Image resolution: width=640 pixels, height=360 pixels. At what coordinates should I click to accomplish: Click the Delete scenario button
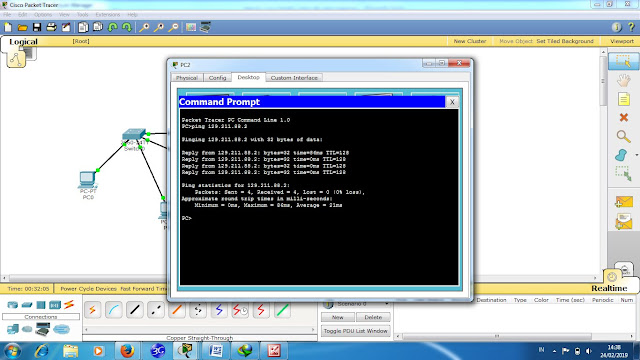point(373,317)
